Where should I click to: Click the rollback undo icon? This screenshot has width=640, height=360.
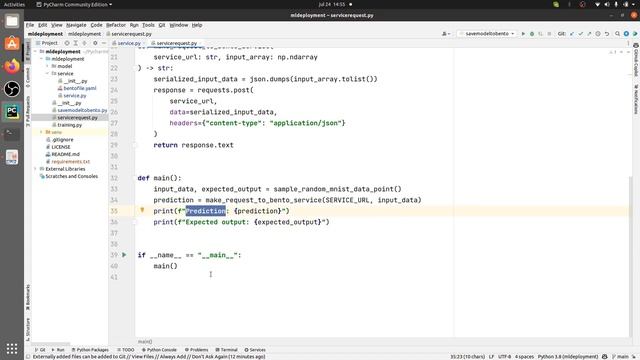(607, 34)
